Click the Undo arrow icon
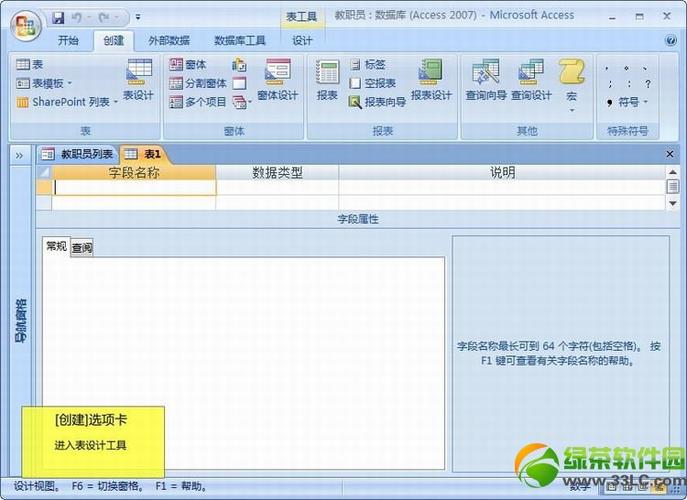Image resolution: width=687 pixels, height=500 pixels. 77,18
